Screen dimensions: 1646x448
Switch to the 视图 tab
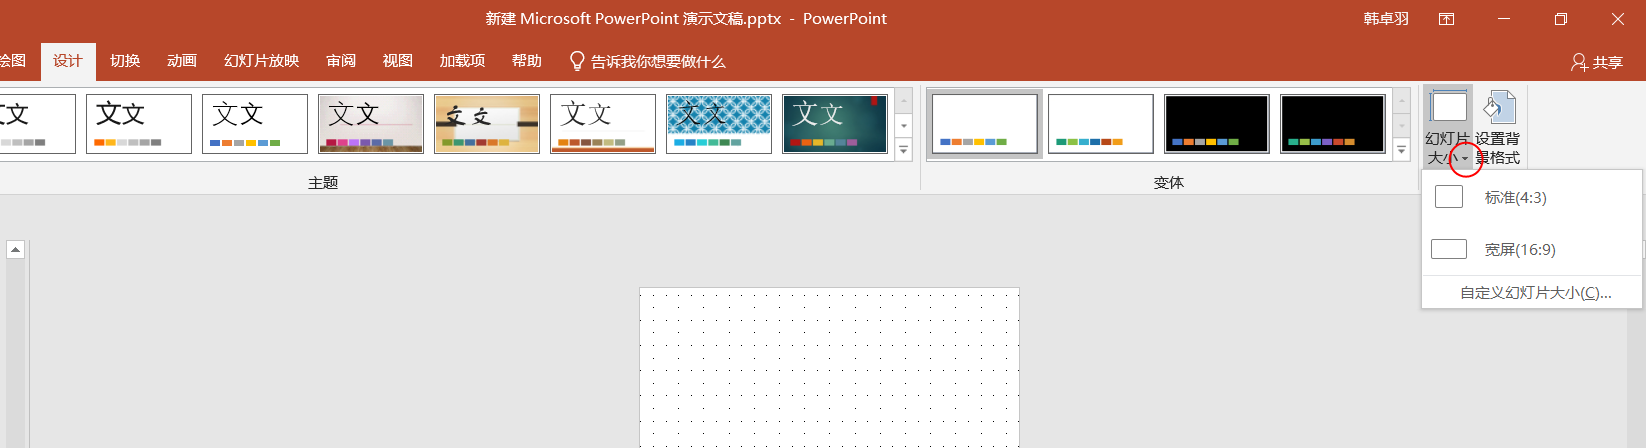pyautogui.click(x=398, y=61)
